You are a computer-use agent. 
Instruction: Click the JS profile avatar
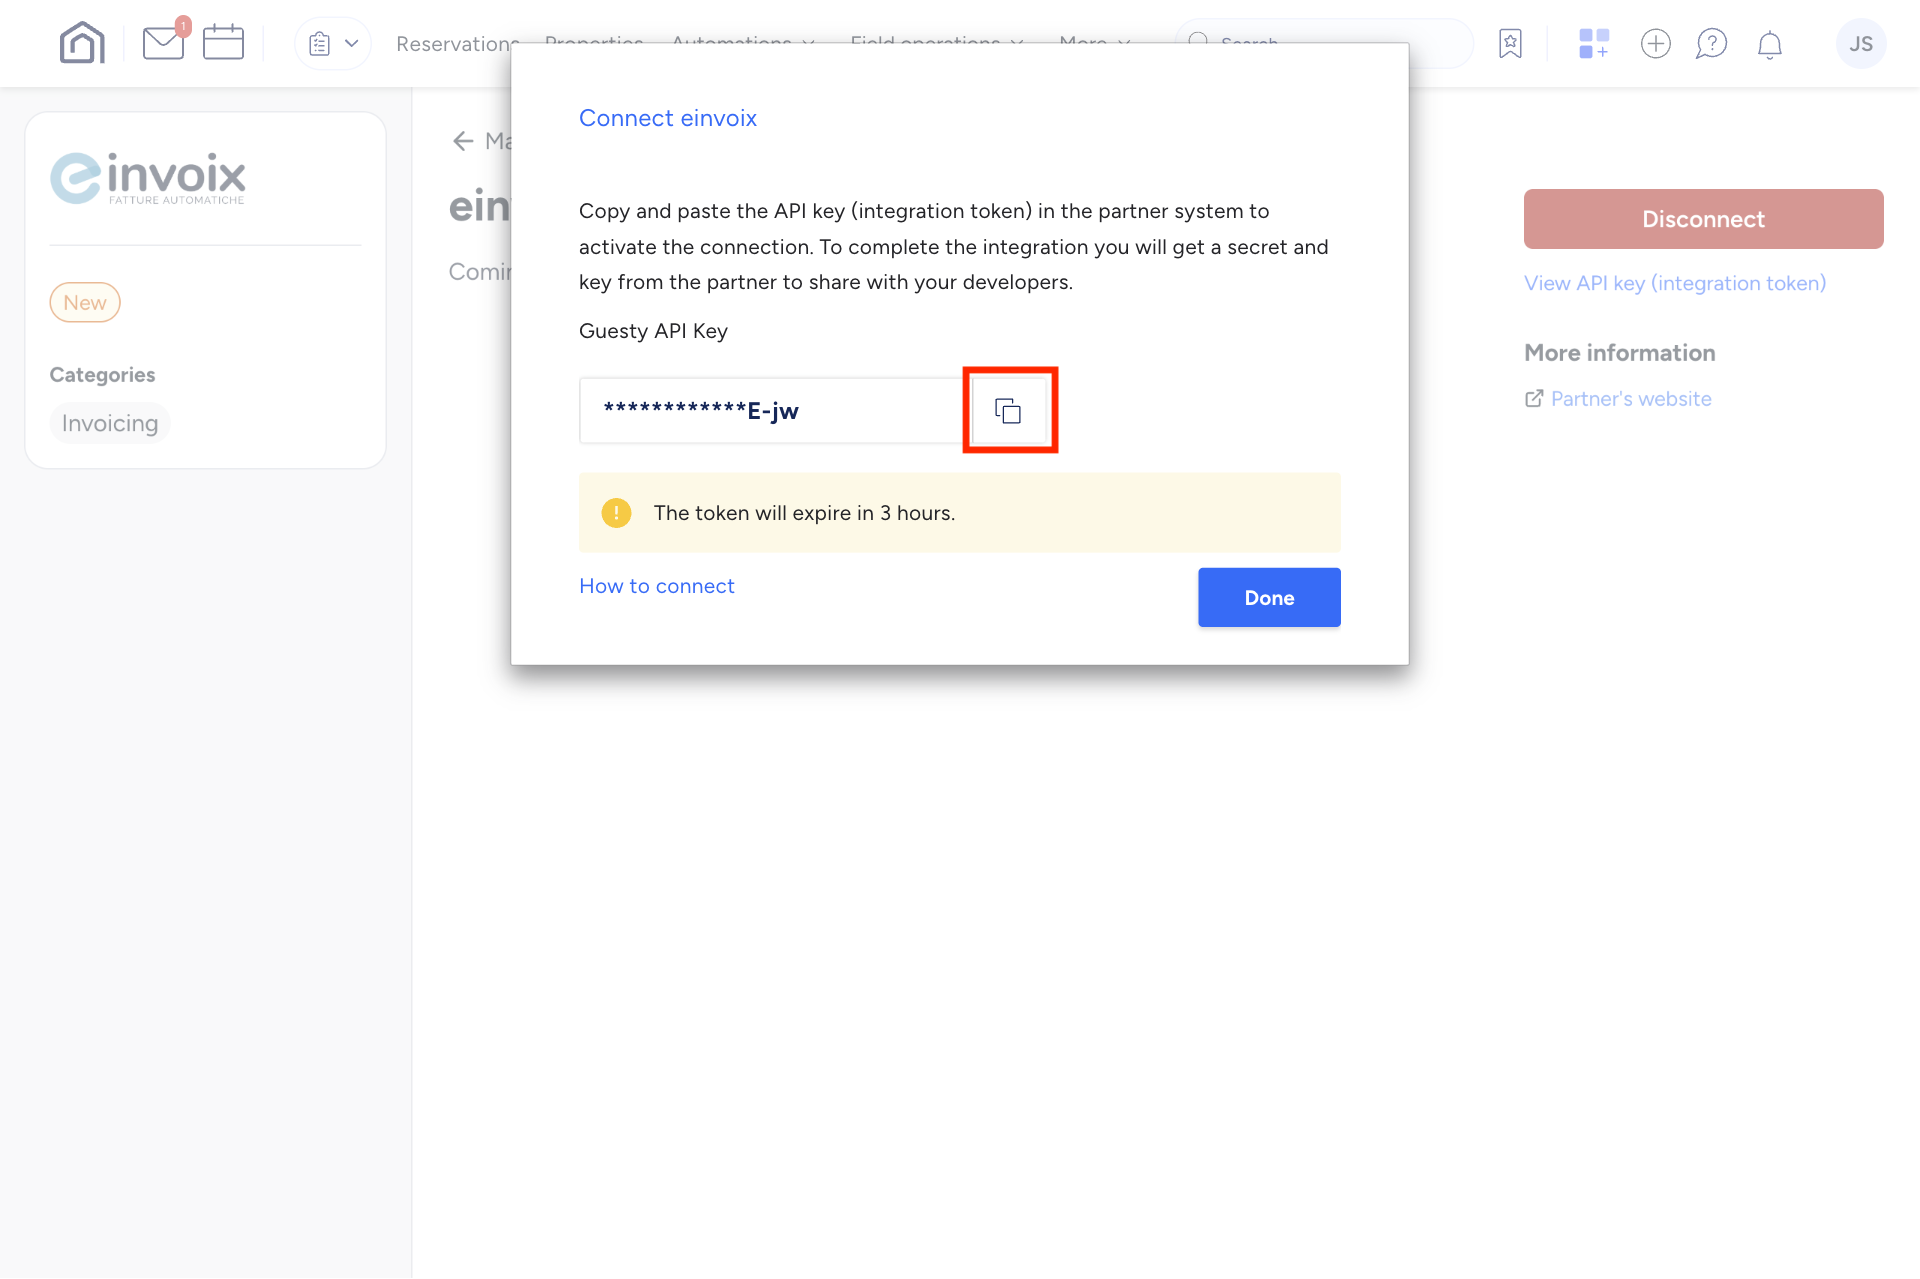[1861, 43]
